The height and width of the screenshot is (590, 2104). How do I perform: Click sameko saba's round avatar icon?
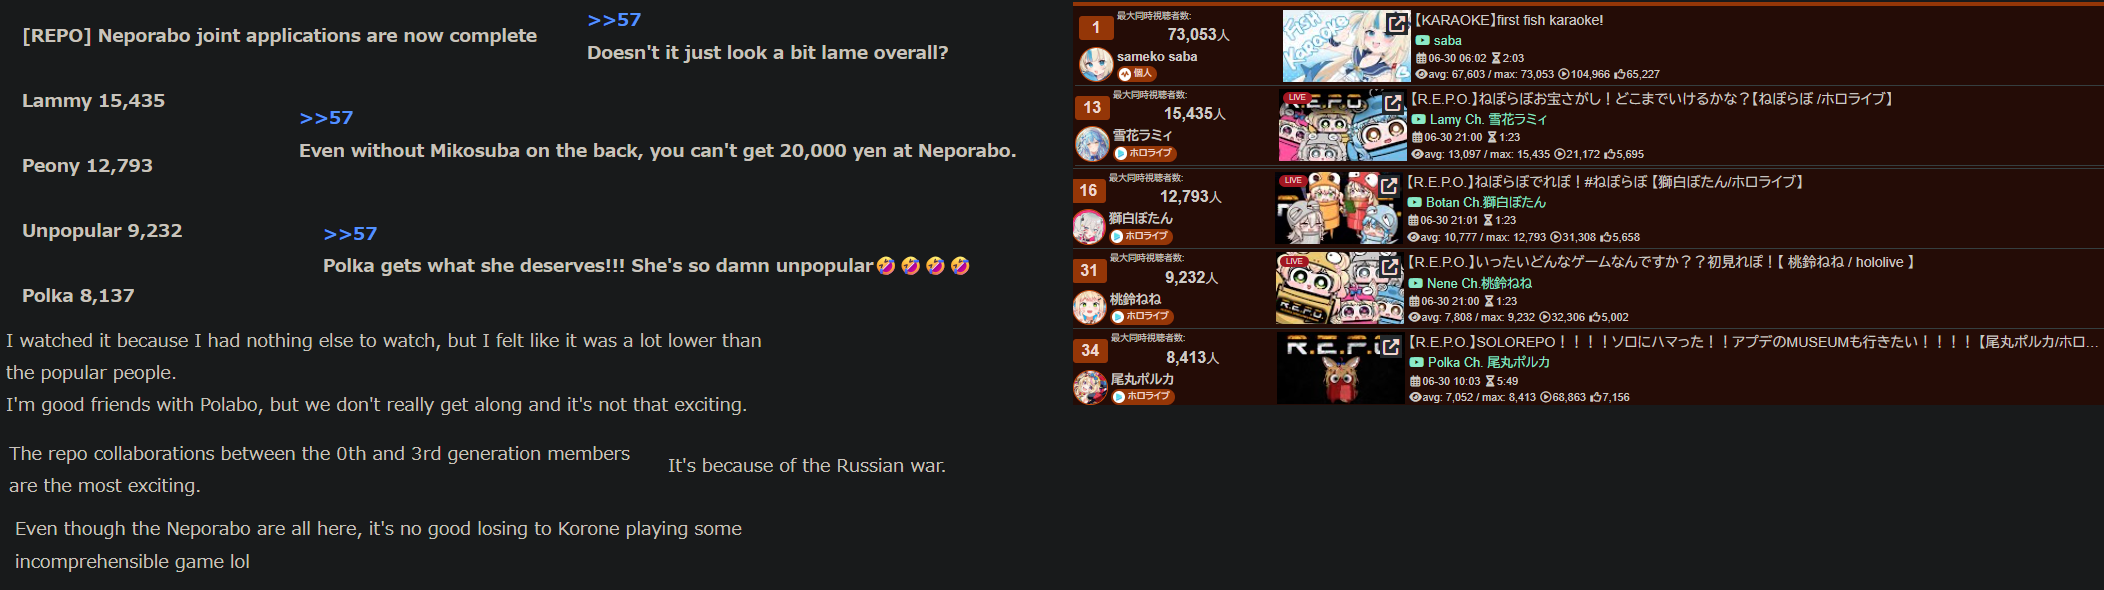(1096, 65)
